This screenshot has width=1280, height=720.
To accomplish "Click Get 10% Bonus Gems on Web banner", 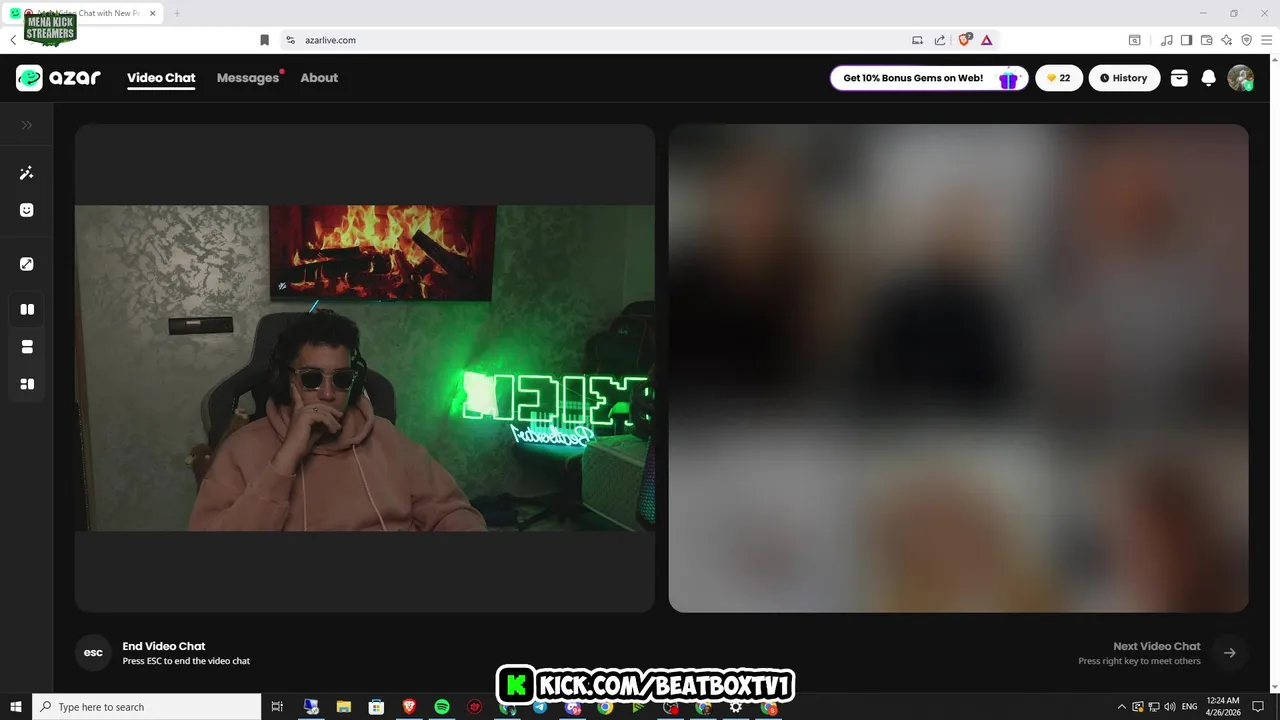I will coord(929,78).
